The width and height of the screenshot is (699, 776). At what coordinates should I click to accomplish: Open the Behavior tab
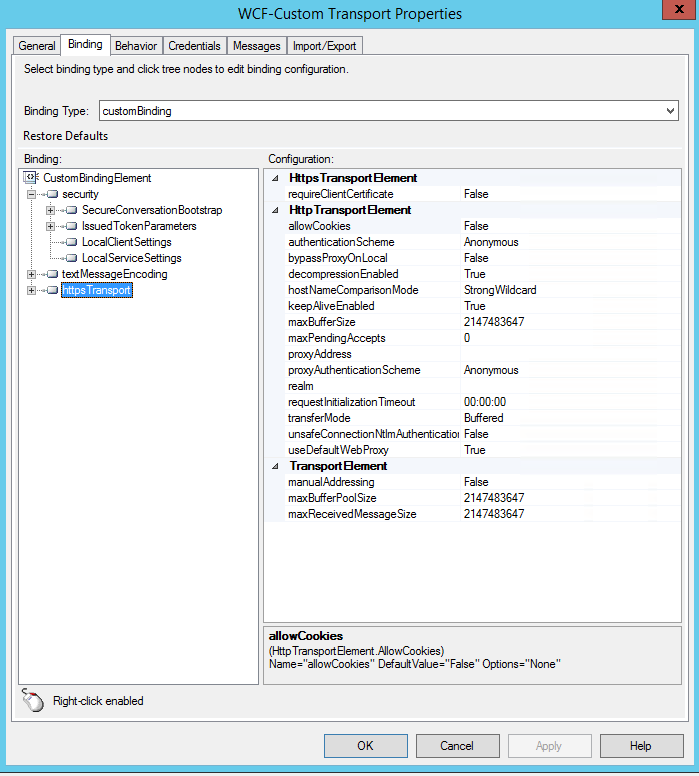[136, 46]
